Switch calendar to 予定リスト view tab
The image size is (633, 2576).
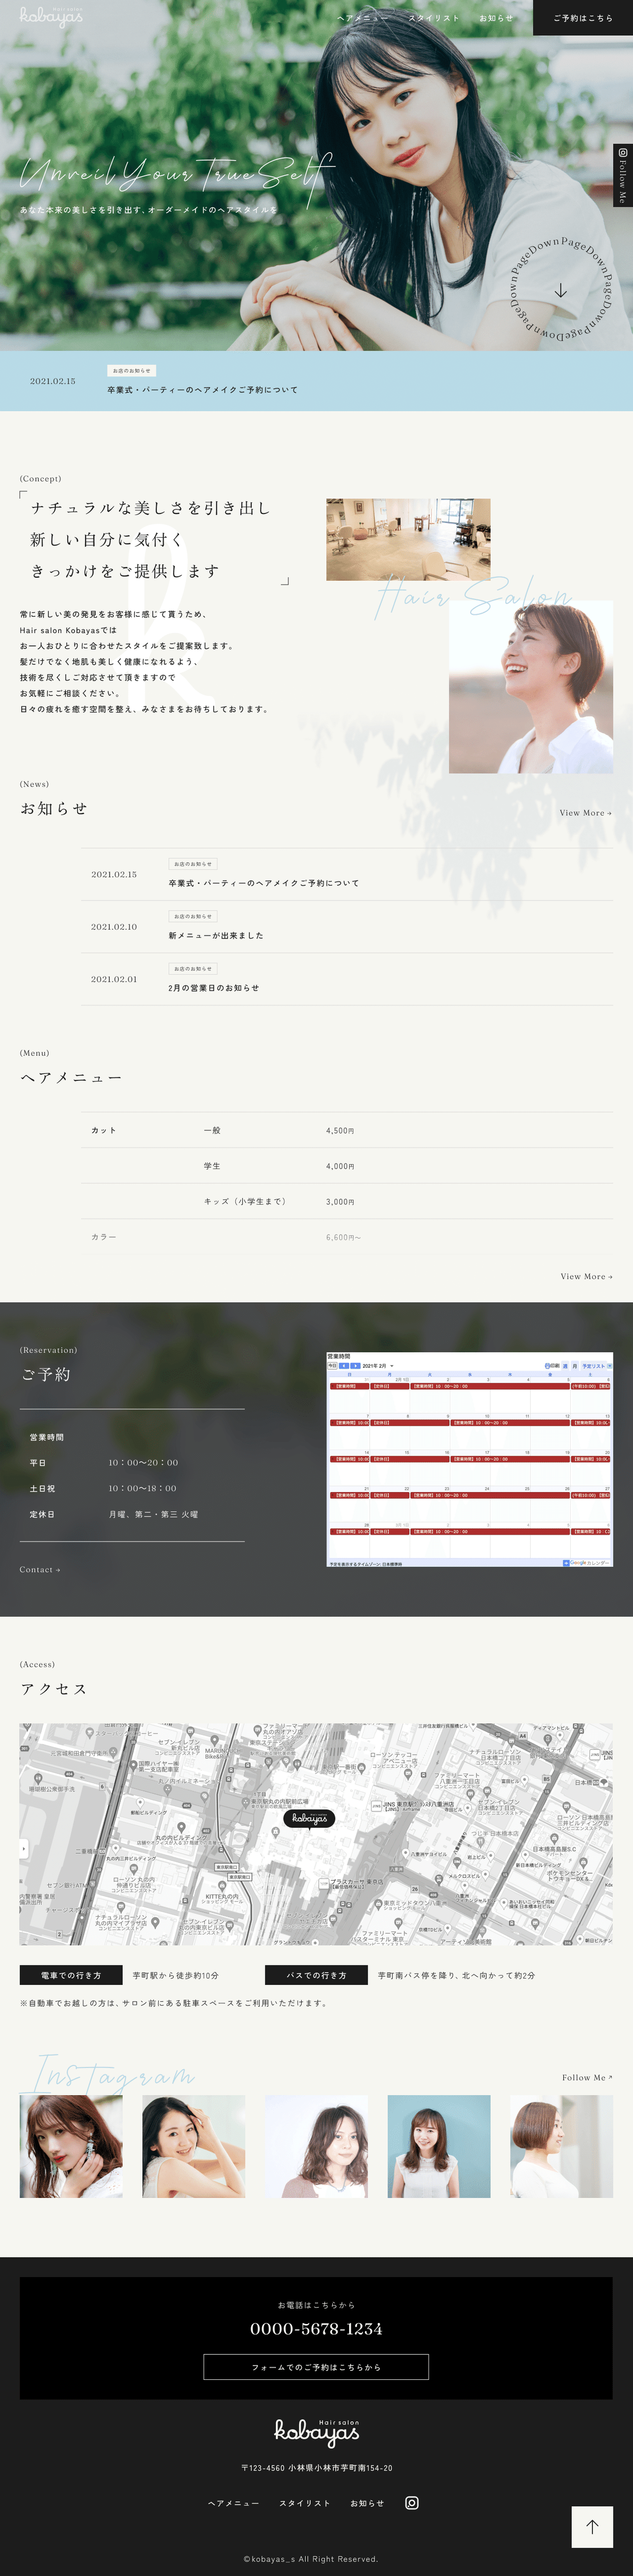click(594, 1366)
